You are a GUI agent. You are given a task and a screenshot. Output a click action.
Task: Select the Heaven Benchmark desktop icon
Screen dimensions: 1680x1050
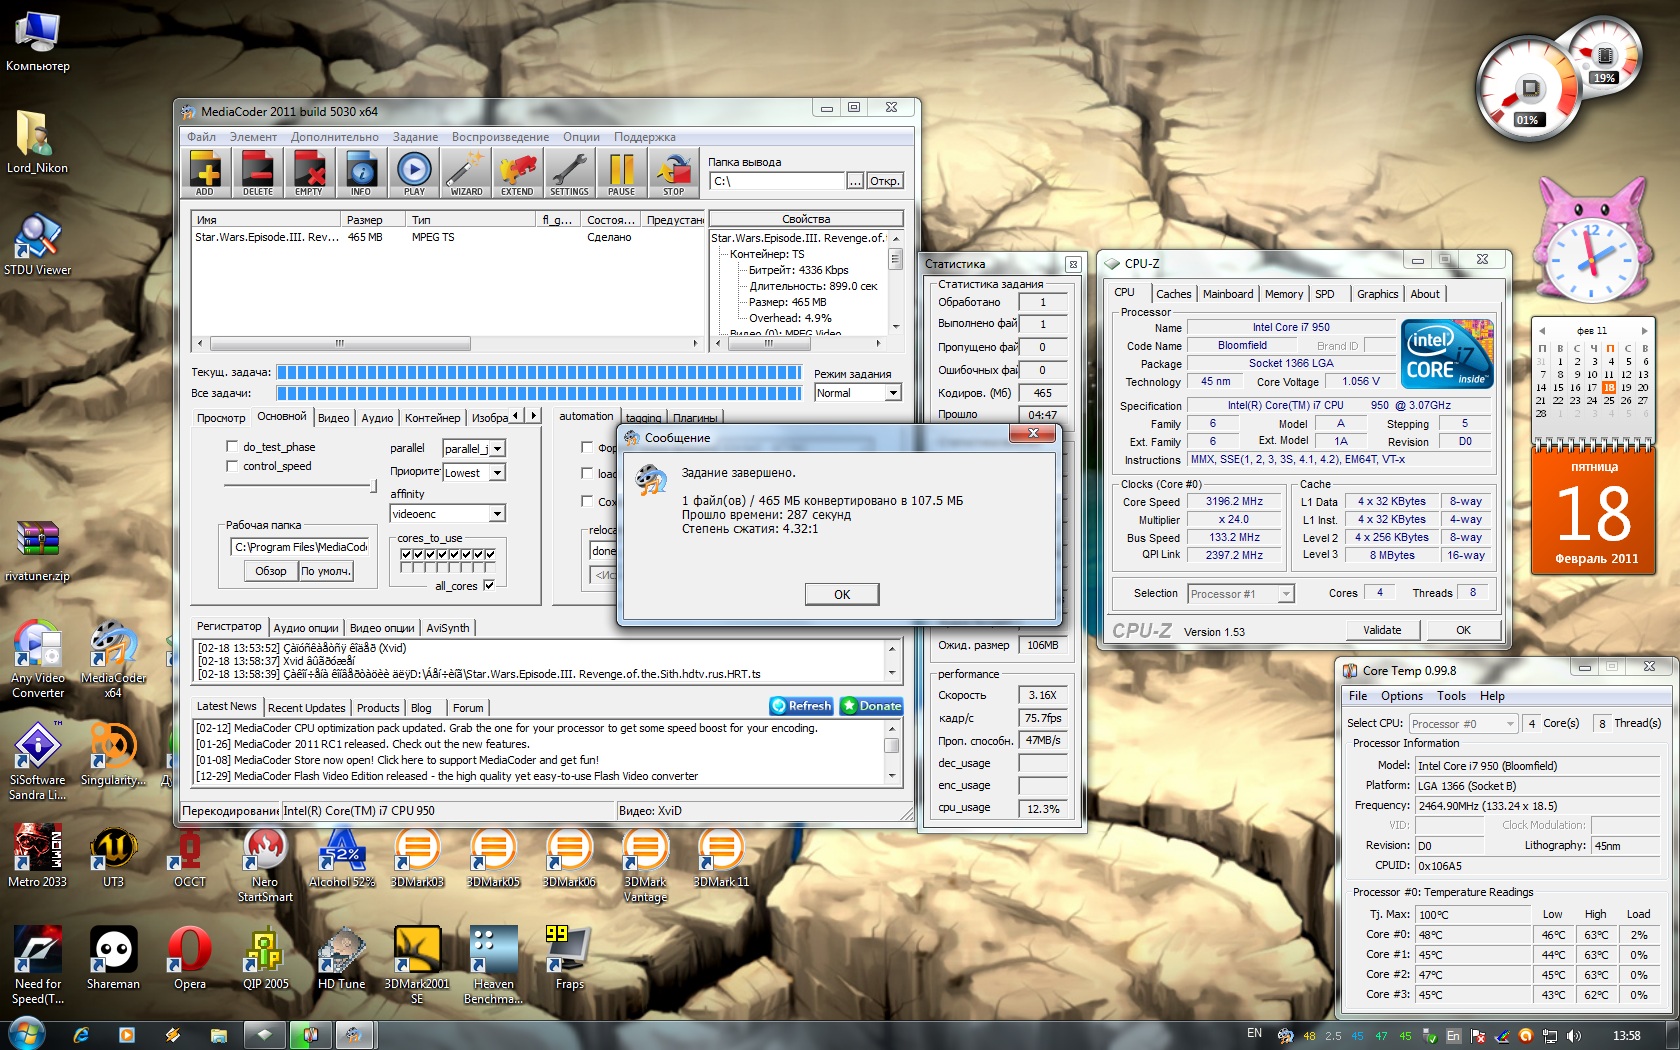[493, 964]
